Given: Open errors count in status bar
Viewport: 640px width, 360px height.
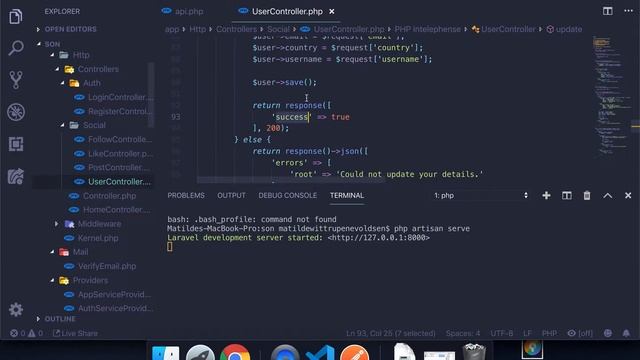Looking at the screenshot, I should (x=18, y=333).
